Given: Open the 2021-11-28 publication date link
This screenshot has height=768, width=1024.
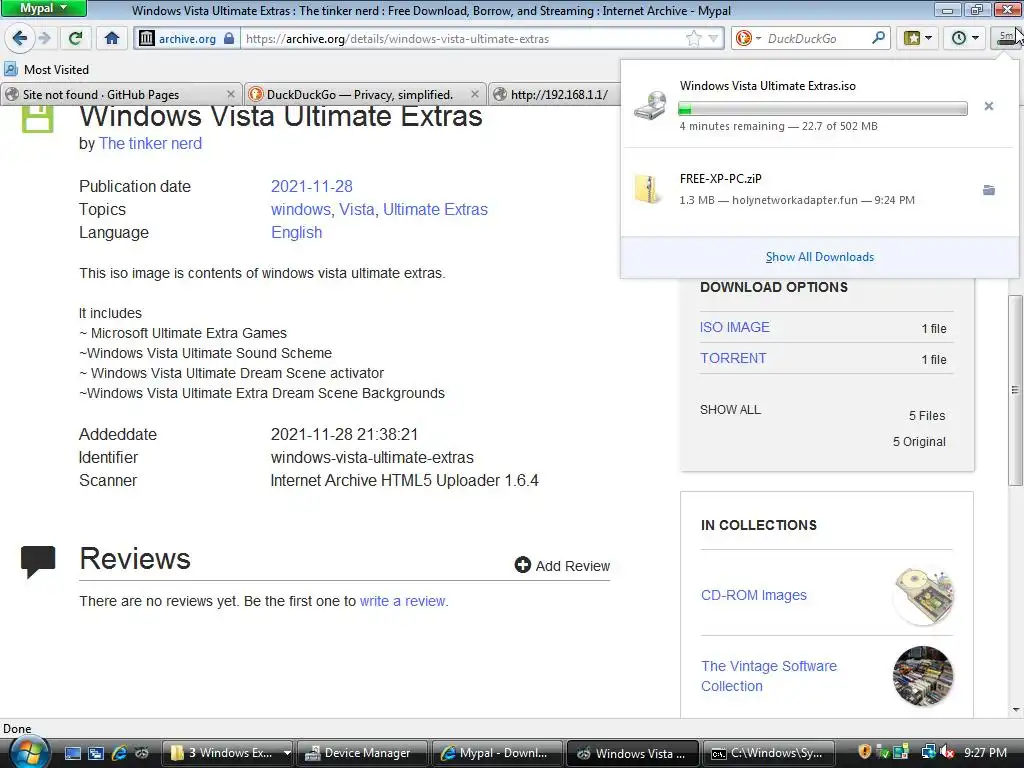Looking at the screenshot, I should coord(312,186).
